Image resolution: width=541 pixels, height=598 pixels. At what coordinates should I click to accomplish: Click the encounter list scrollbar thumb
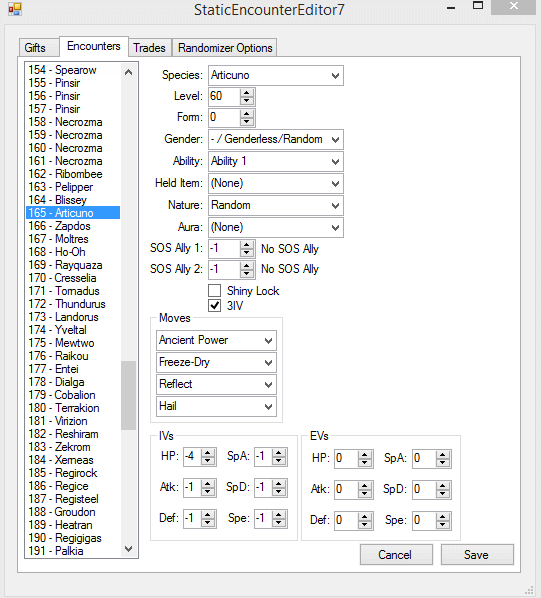click(128, 395)
